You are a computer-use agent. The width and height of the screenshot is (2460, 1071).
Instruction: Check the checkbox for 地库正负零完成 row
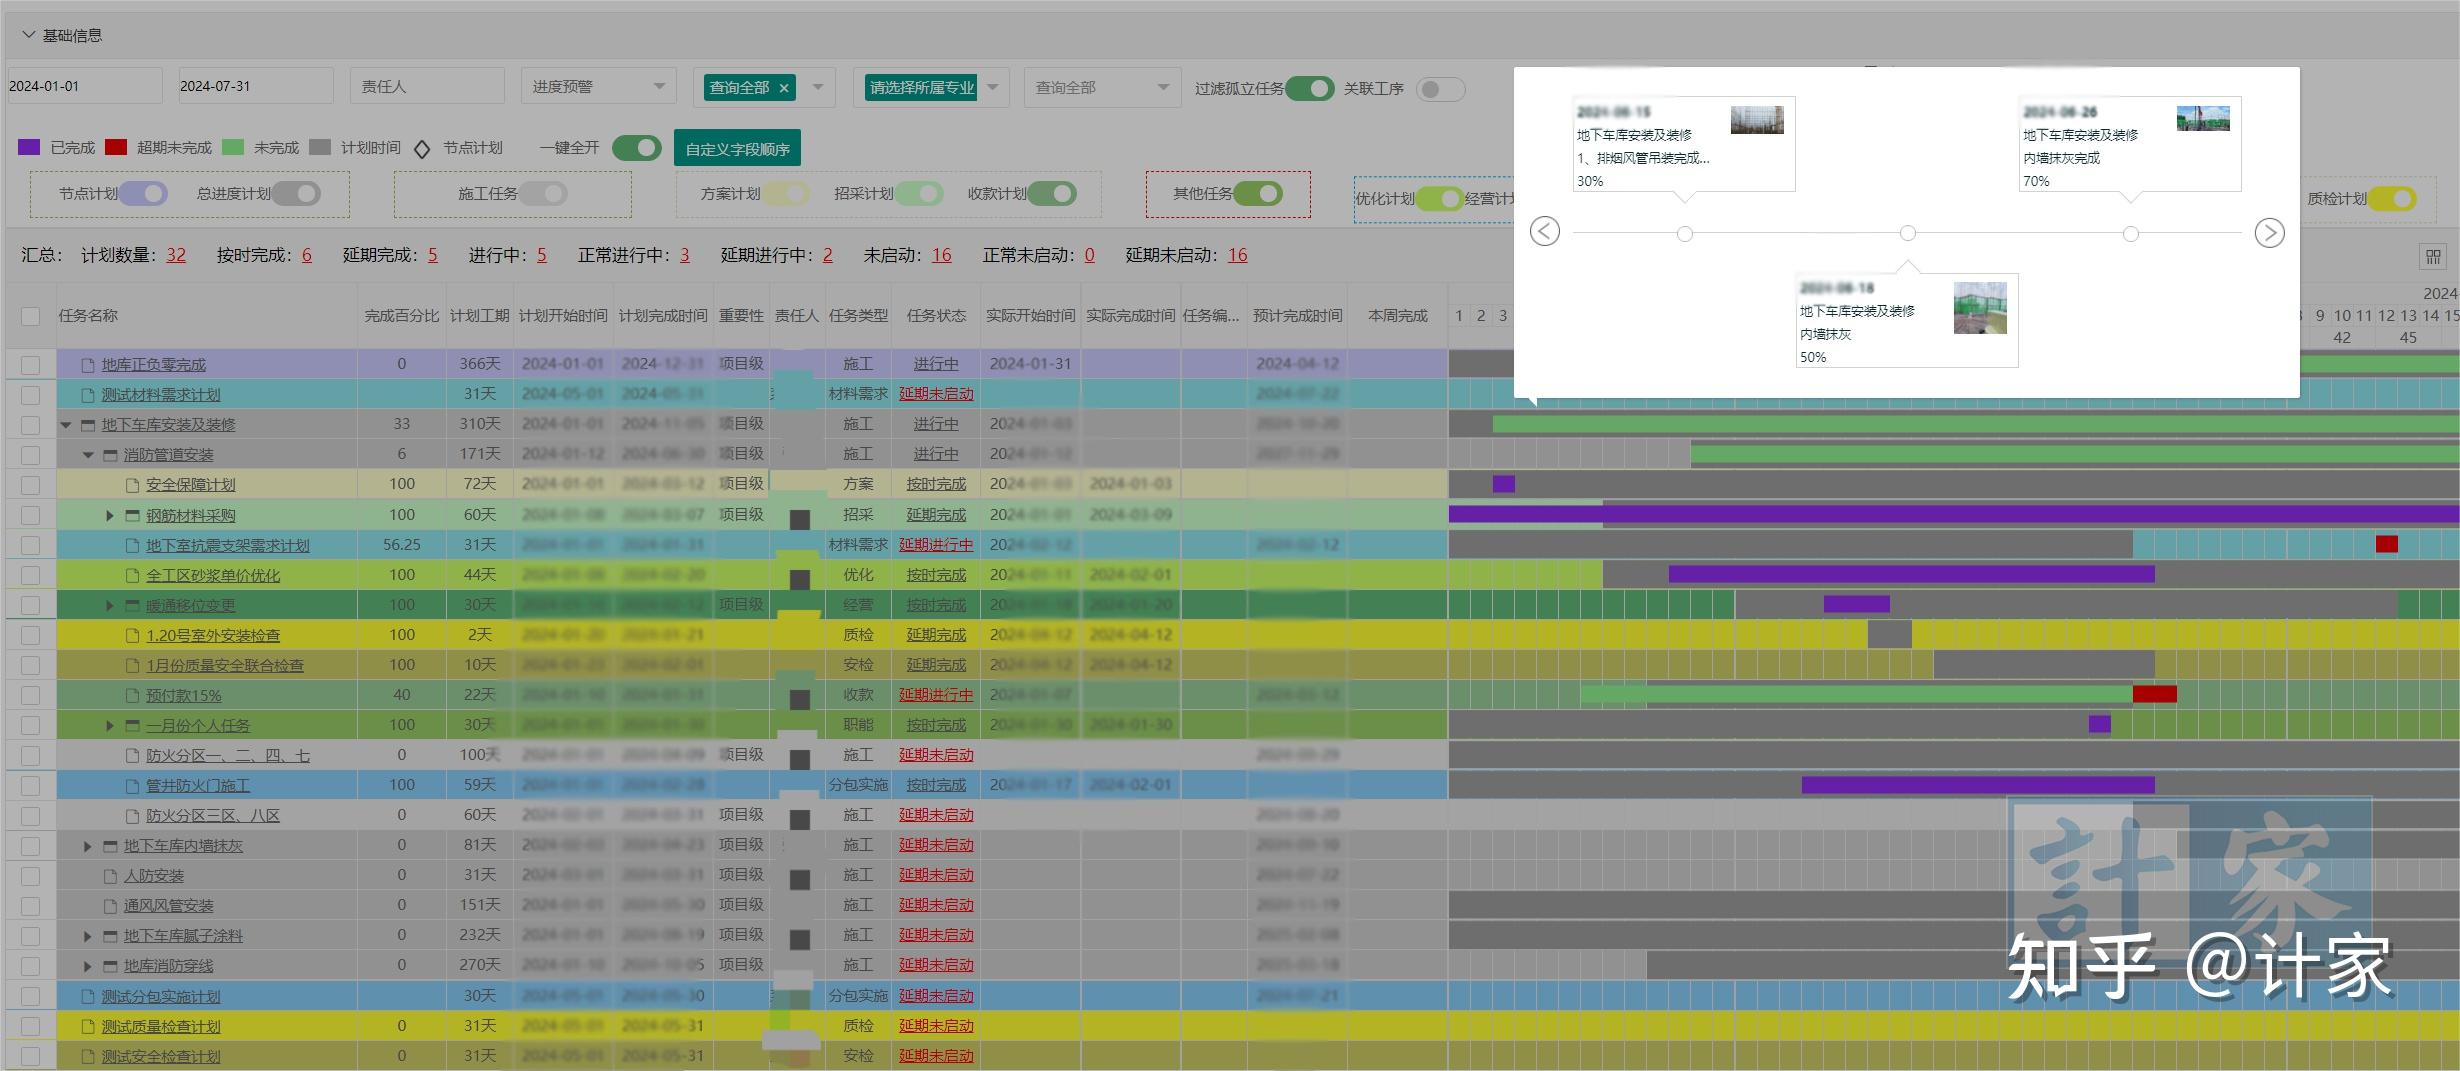coord(31,365)
